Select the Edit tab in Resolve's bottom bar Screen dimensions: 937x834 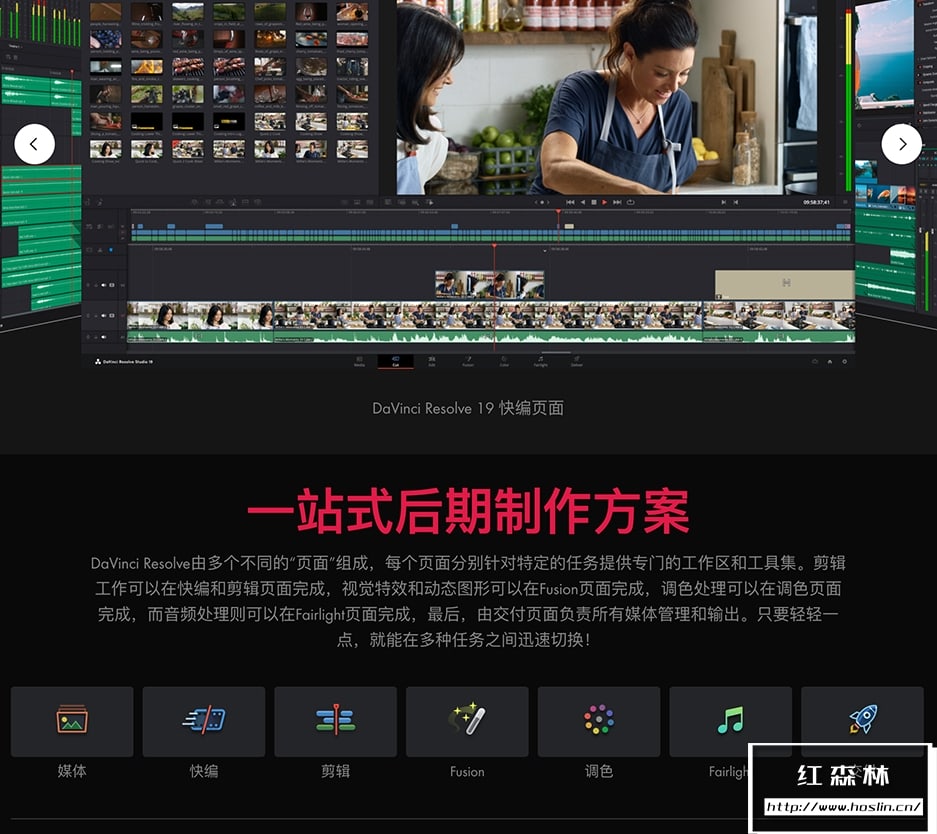pos(431,361)
